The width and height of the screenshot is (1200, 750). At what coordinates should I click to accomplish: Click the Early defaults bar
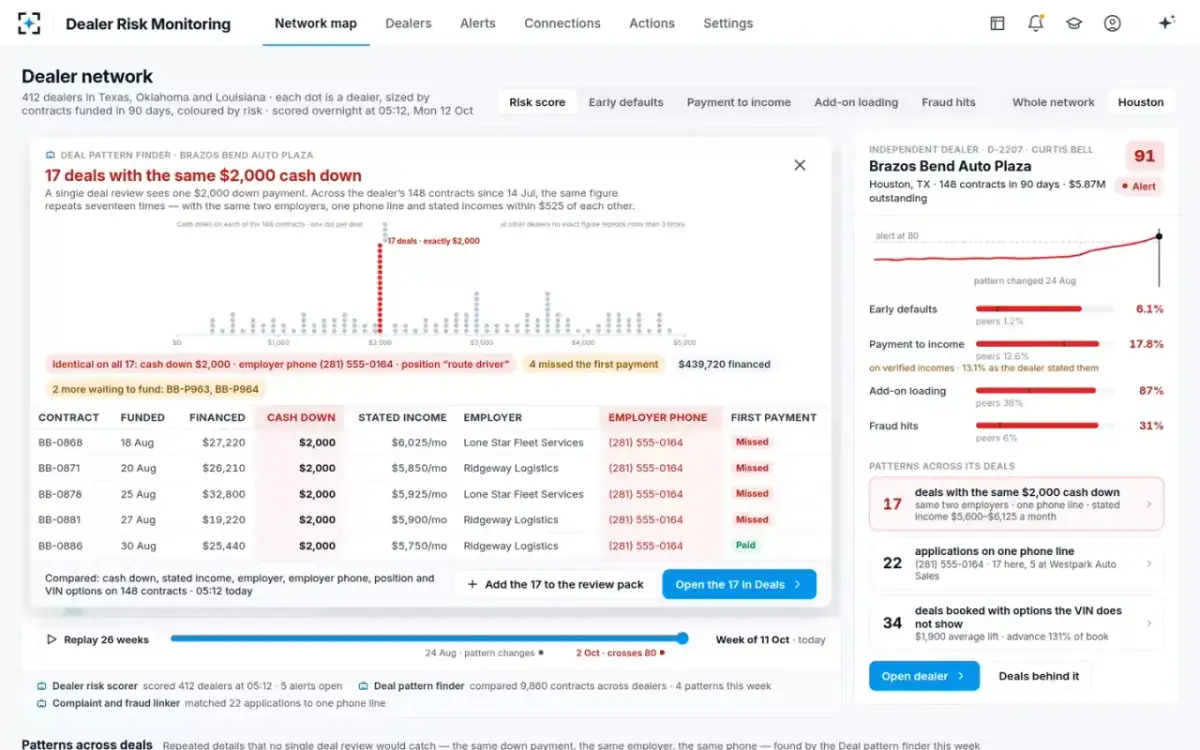click(1044, 309)
